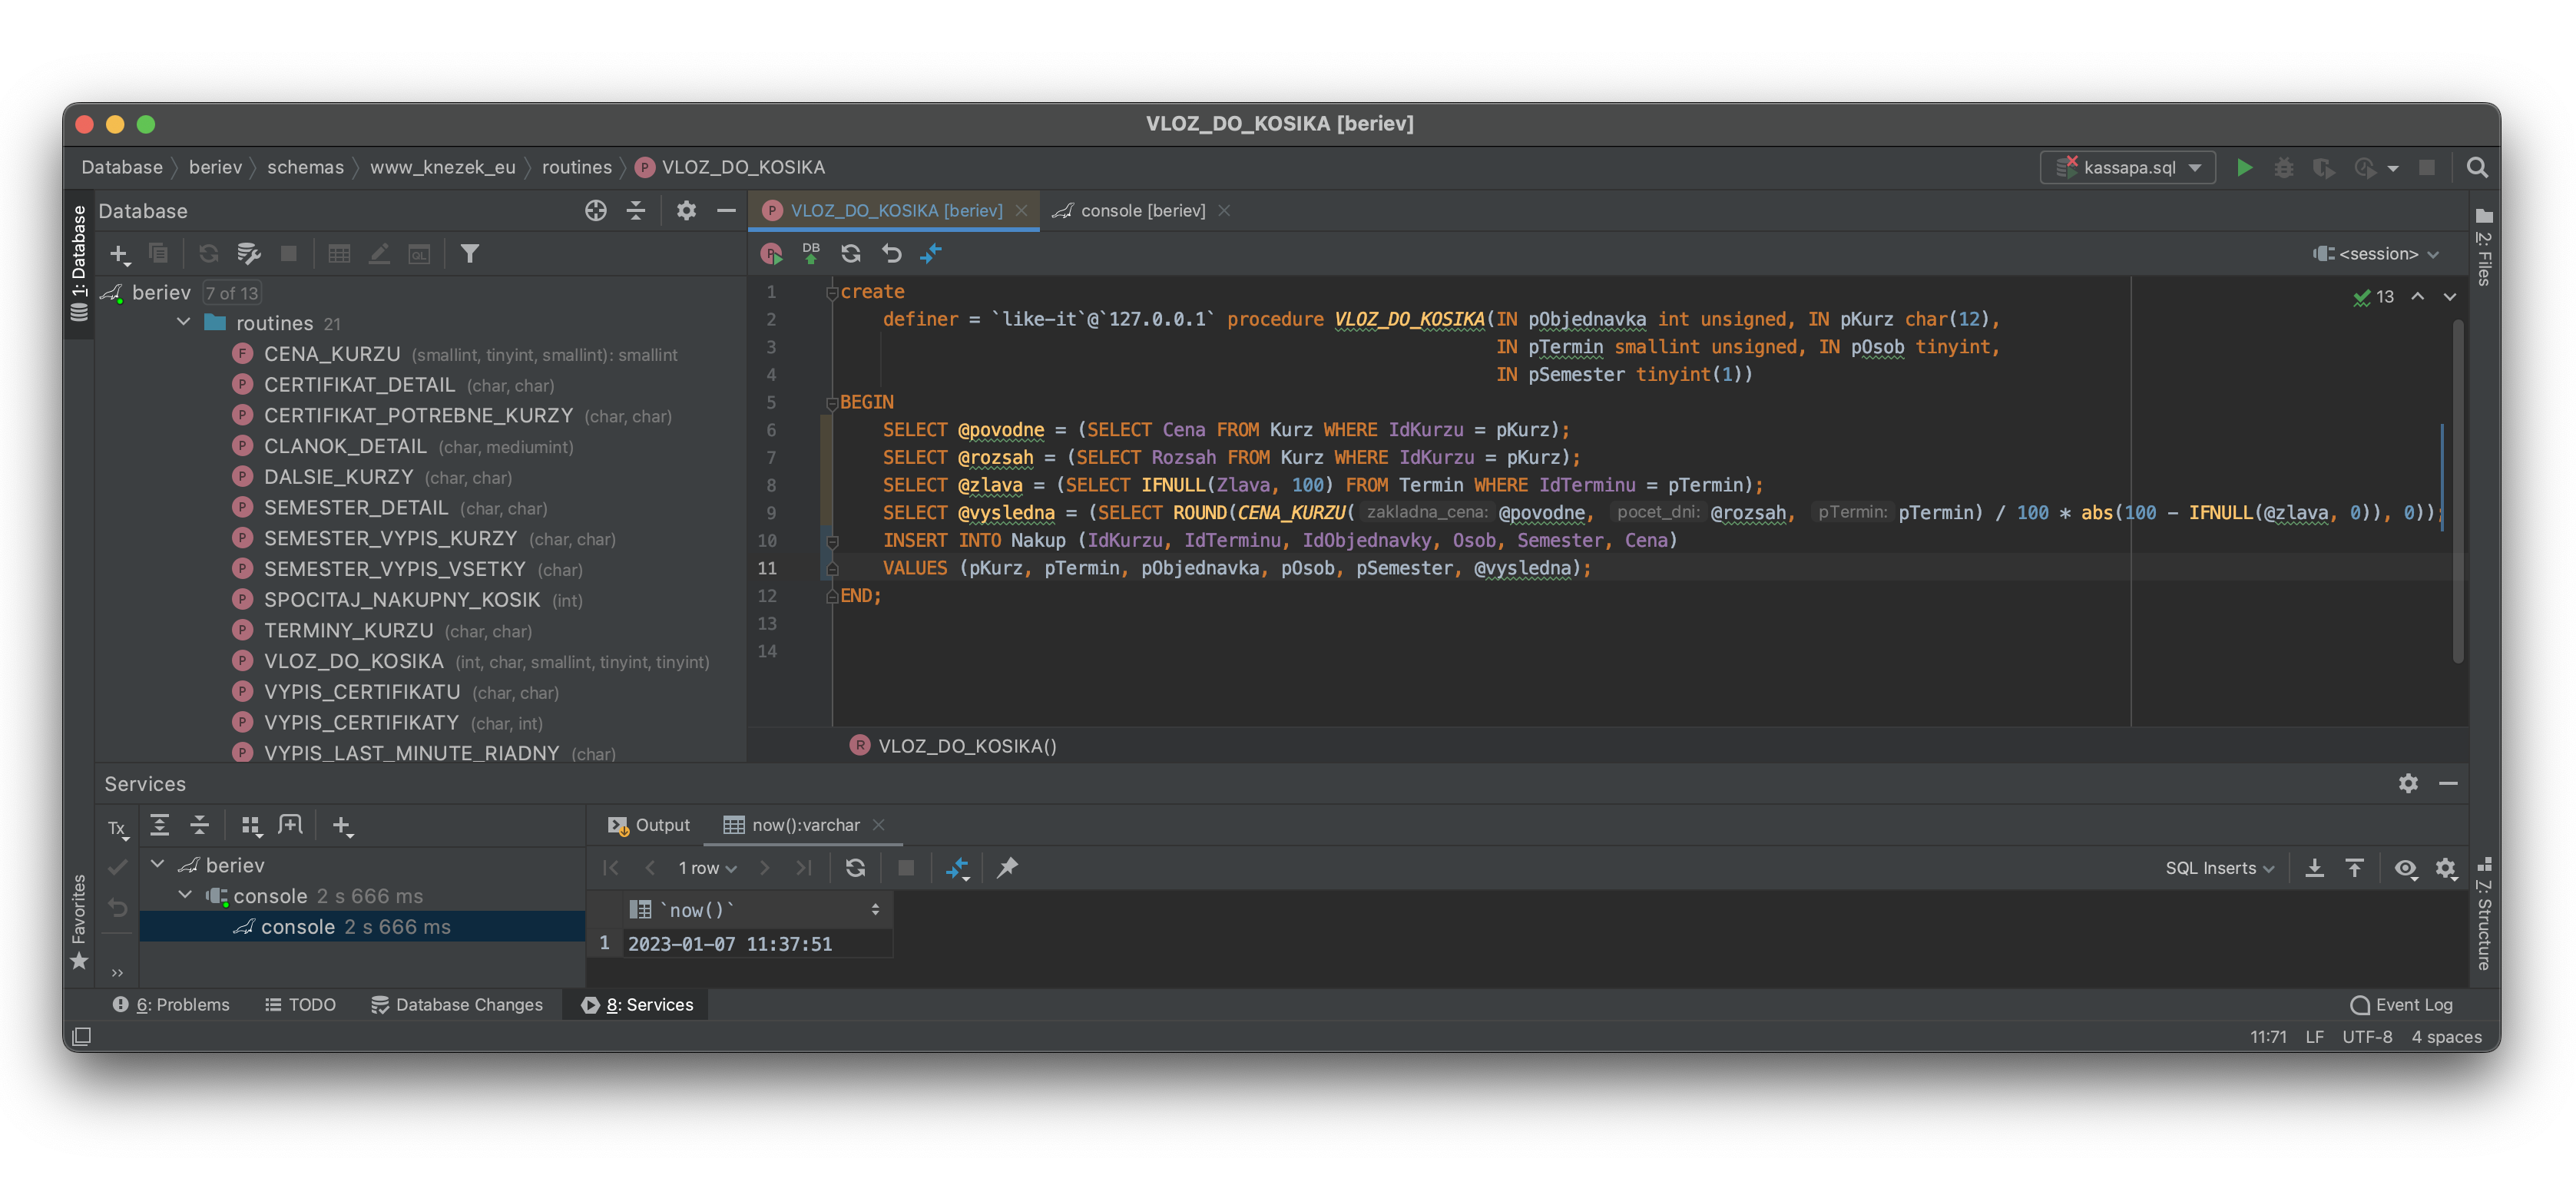2576x1198 pixels.
Task: Collapse the routines folder
Action: (x=184, y=322)
